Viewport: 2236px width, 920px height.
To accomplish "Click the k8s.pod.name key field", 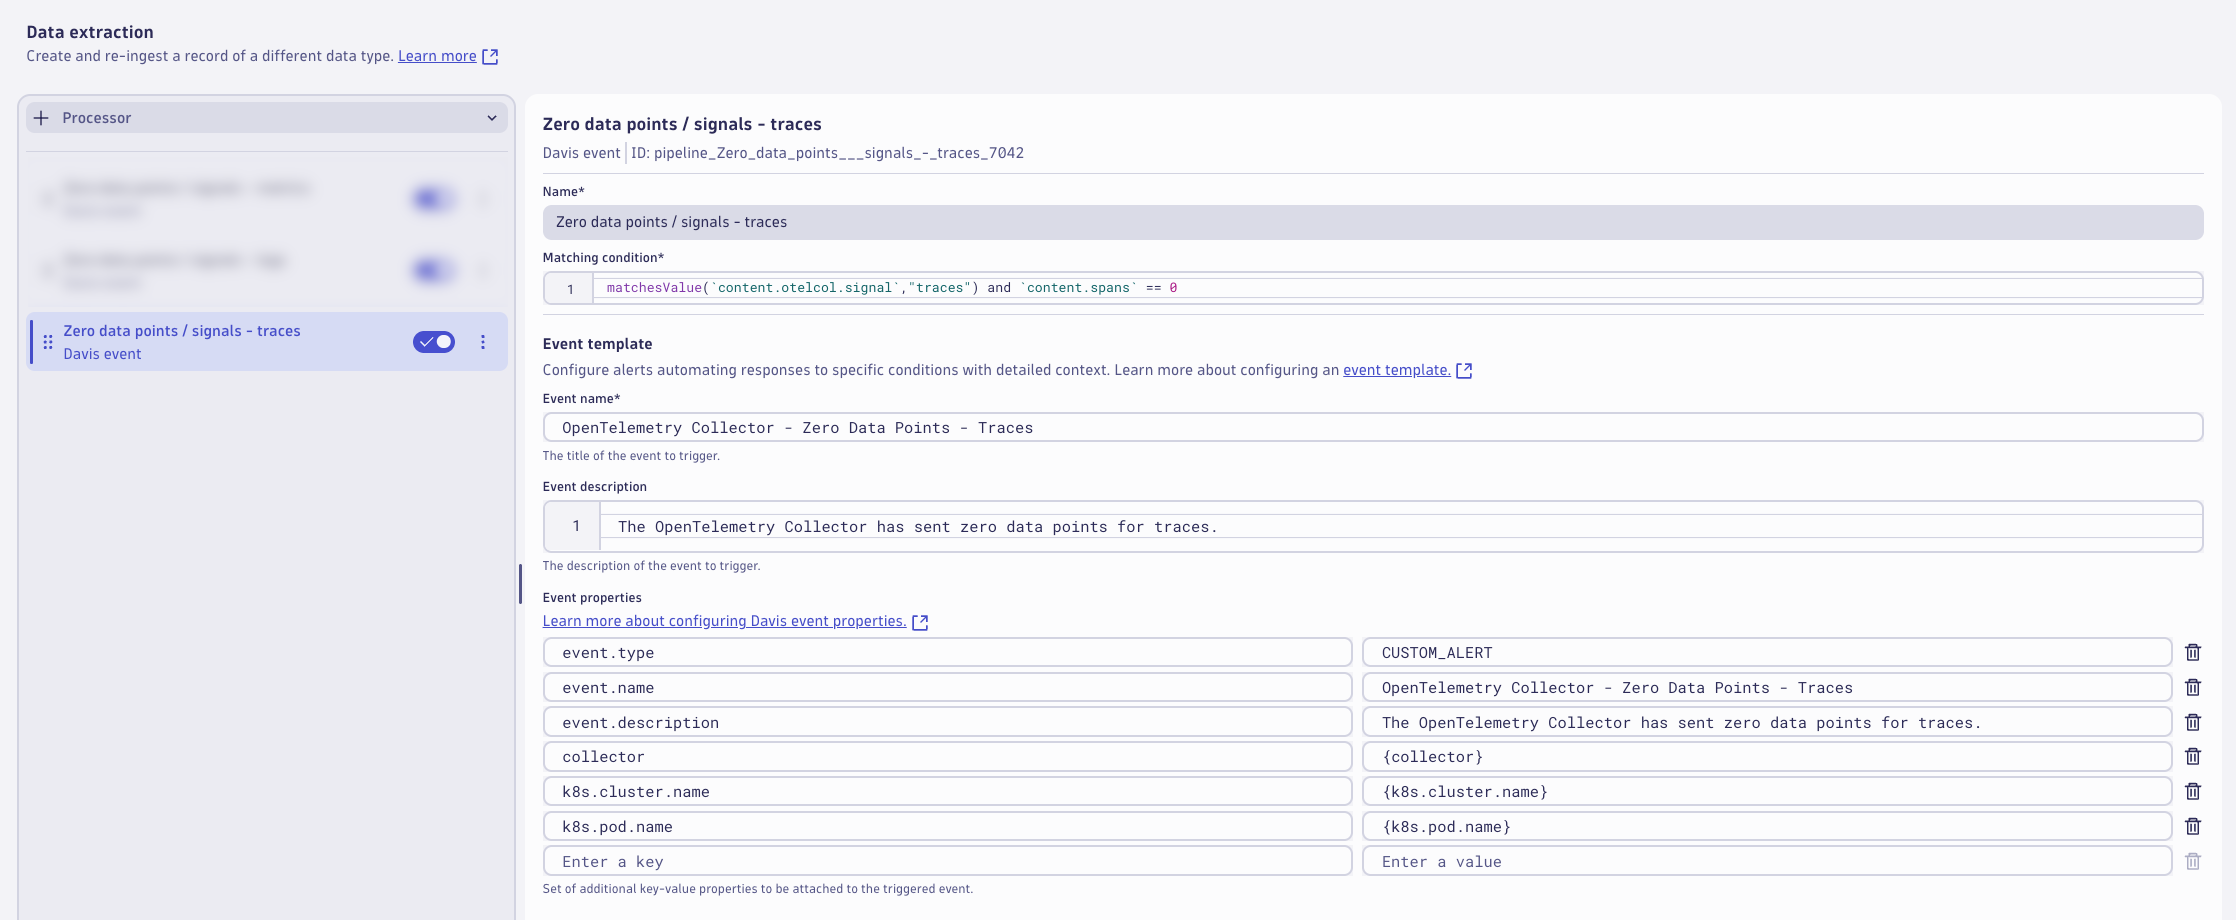I will click(x=947, y=826).
